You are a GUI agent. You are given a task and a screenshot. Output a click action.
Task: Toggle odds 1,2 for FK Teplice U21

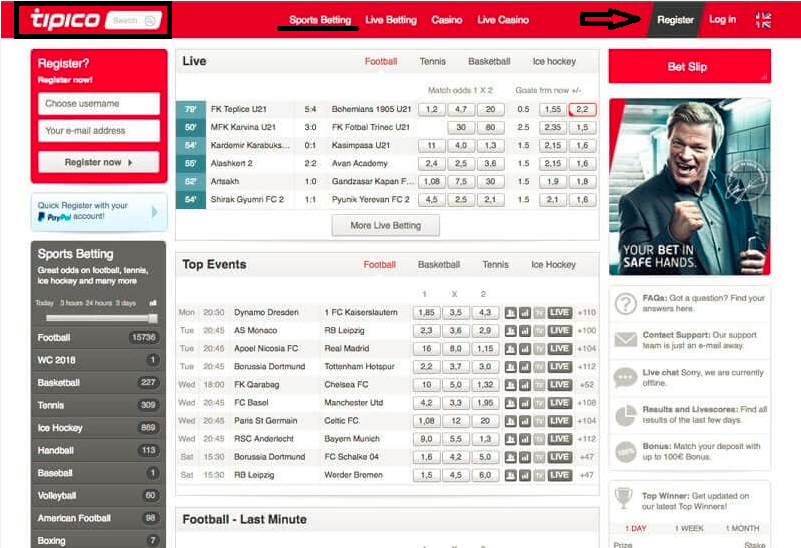[x=432, y=109]
